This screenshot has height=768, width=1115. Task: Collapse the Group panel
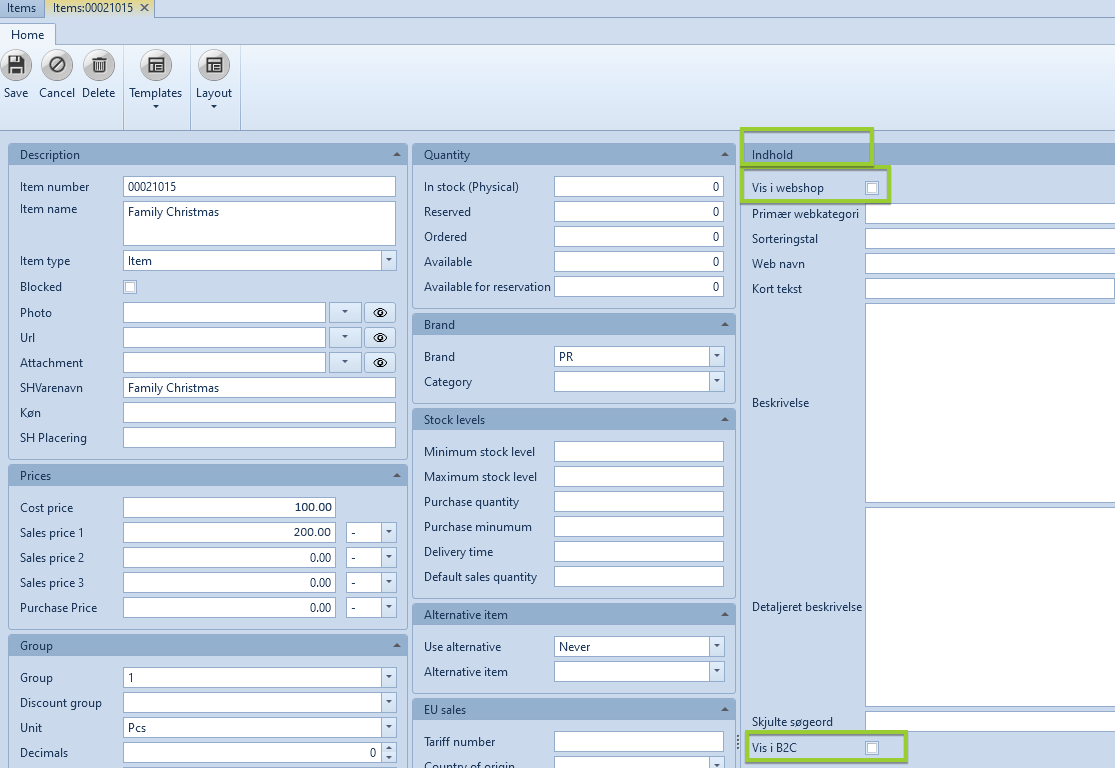tap(397, 646)
